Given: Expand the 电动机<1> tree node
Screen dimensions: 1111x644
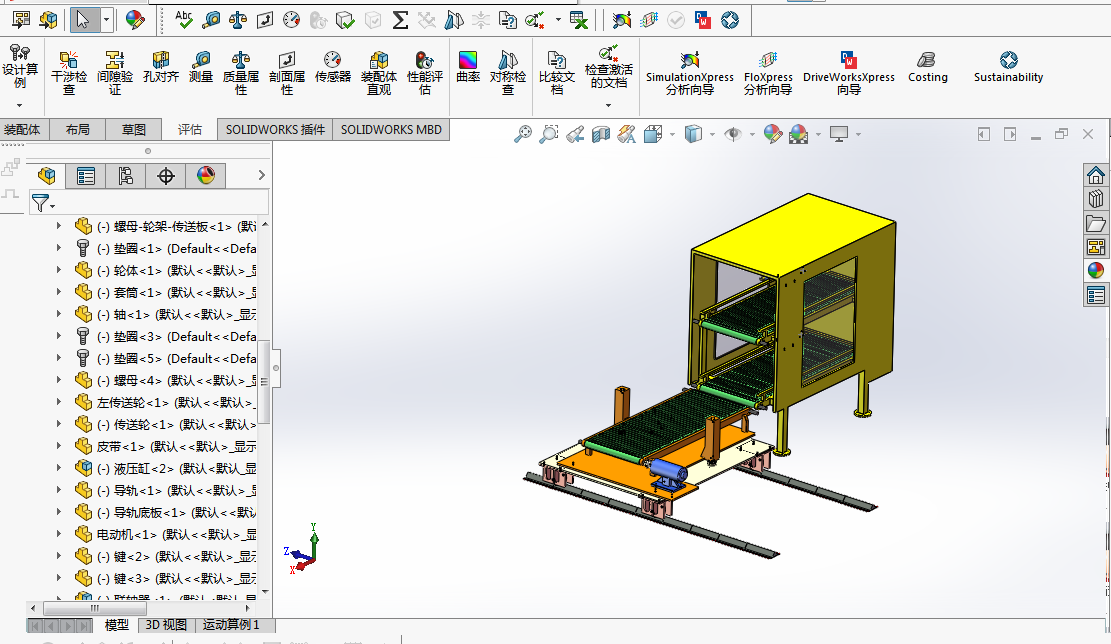Looking at the screenshot, I should tap(59, 533).
